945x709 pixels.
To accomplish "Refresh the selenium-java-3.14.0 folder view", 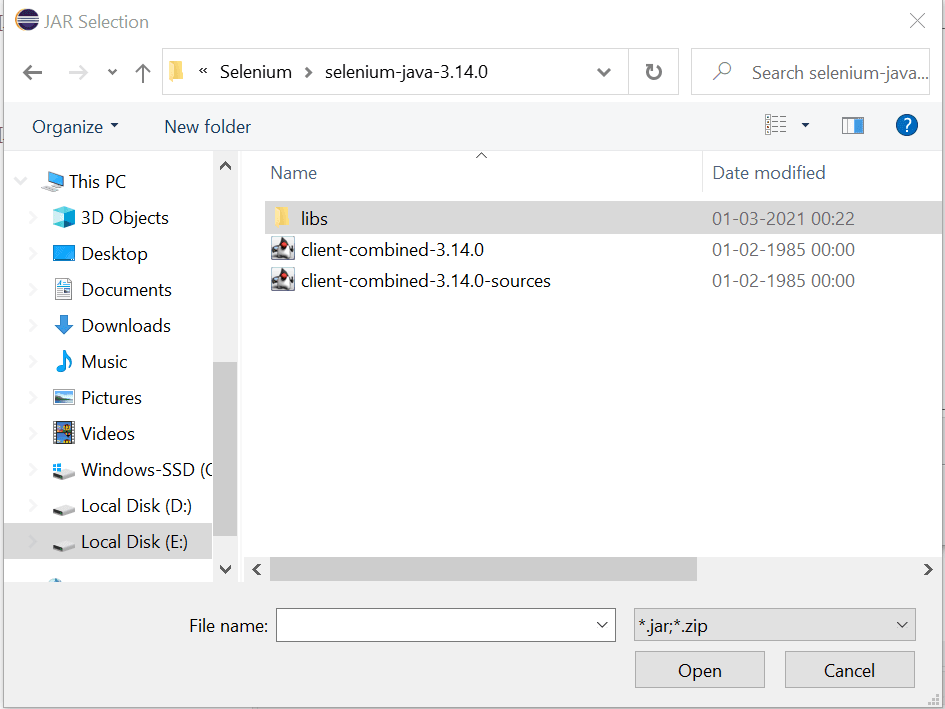I will click(654, 73).
